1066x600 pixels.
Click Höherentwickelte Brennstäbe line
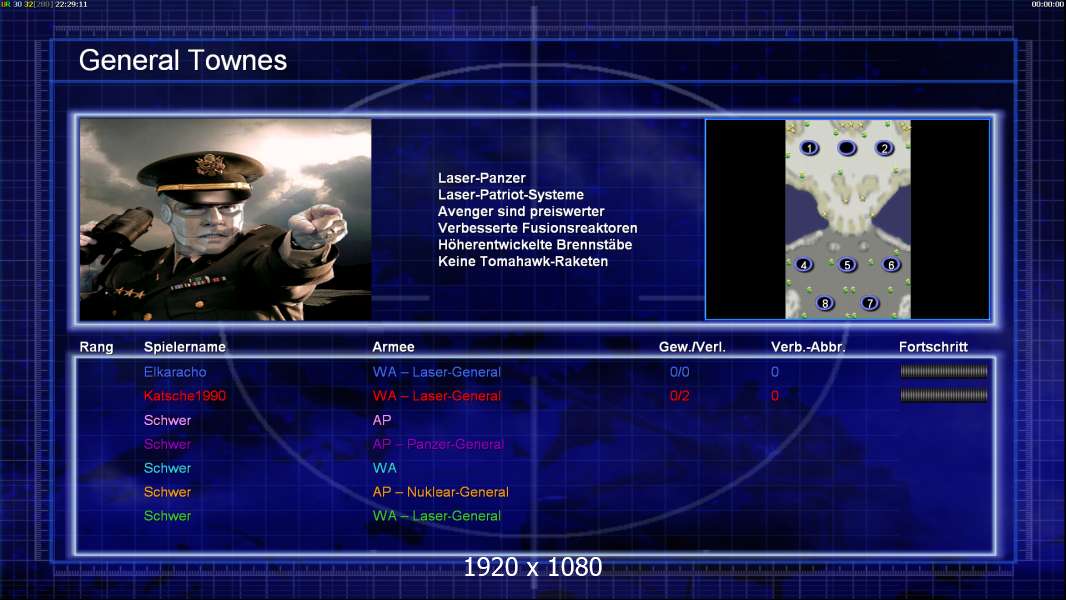point(535,245)
